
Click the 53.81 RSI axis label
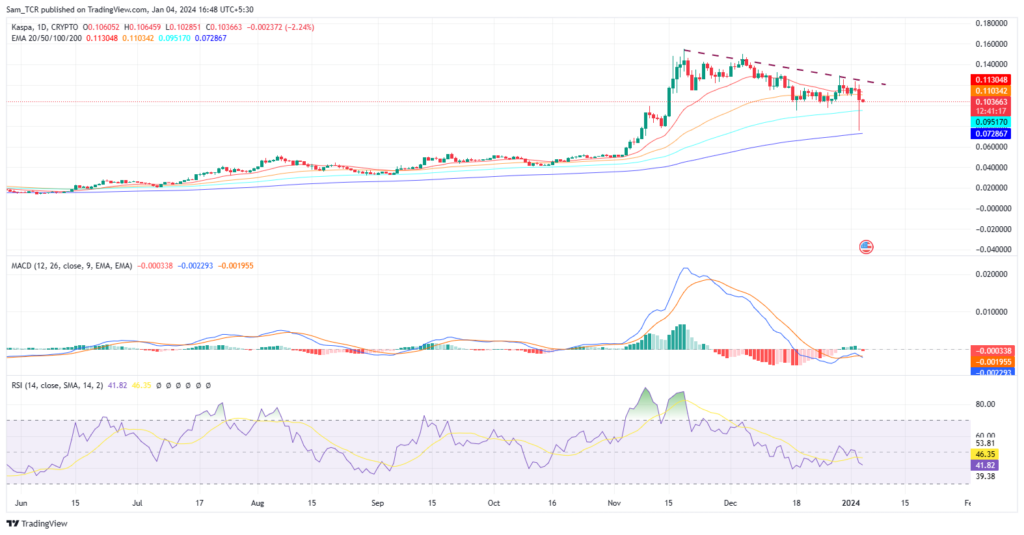pos(985,444)
